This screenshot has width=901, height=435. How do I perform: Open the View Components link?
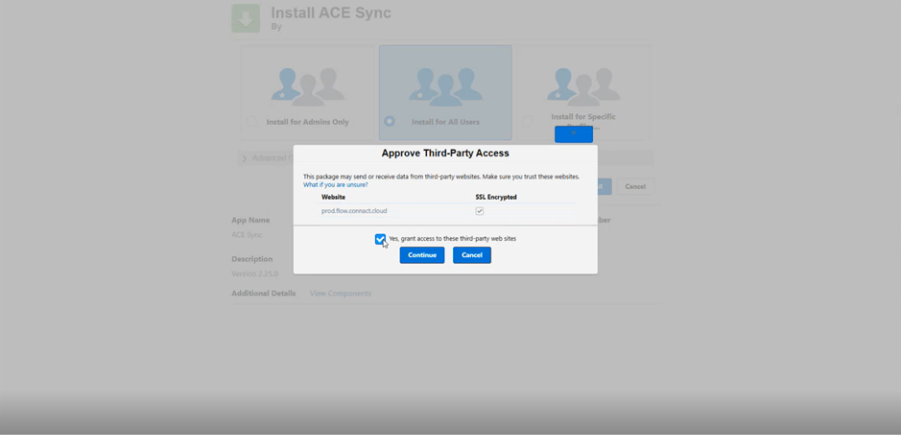[340, 293]
